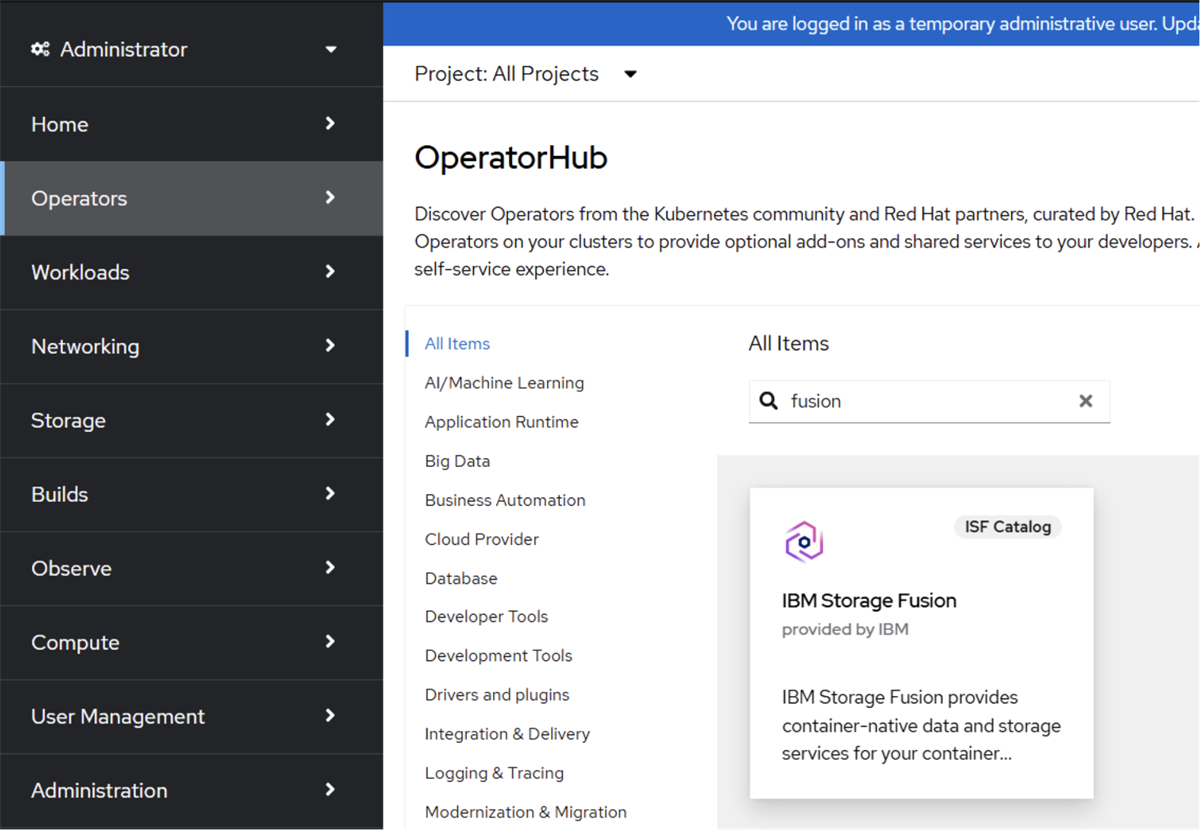Click the temporary administrative user banner

tap(791, 23)
